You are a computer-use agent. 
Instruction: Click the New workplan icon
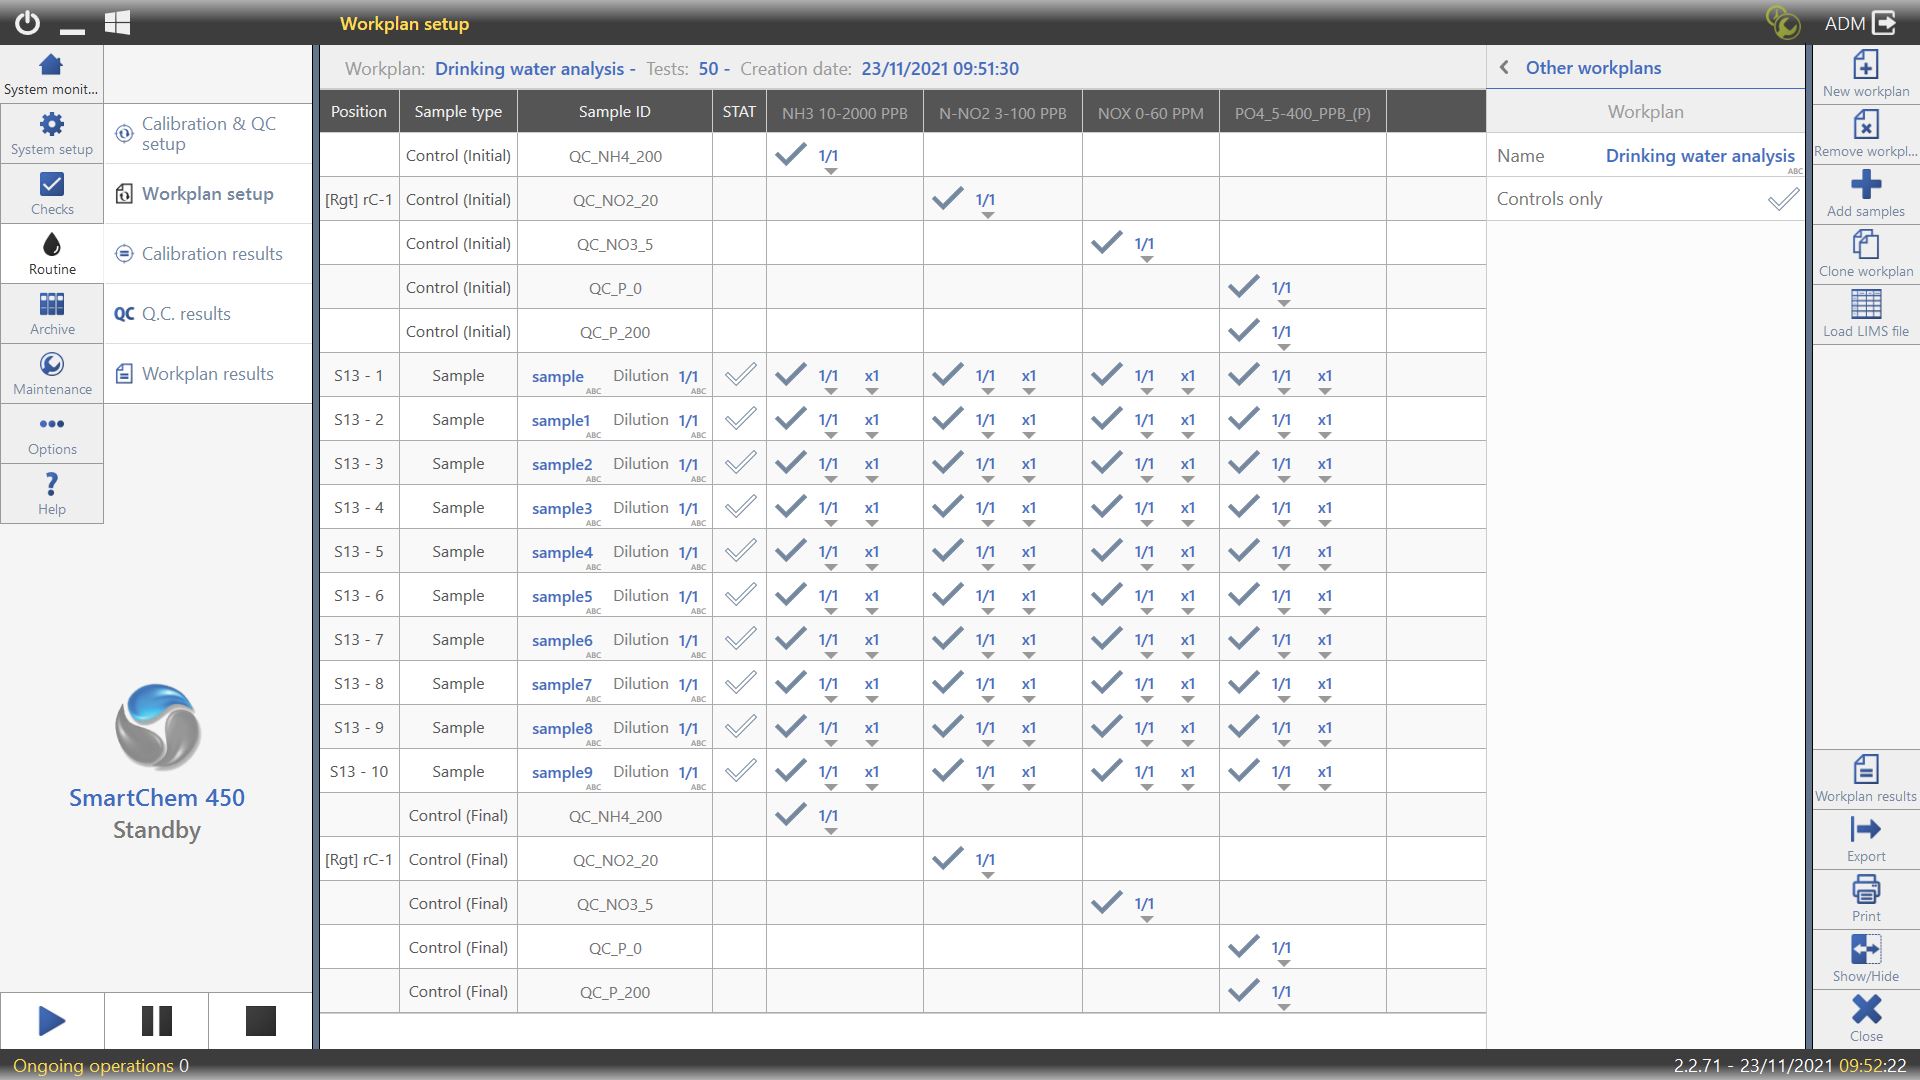1865,66
